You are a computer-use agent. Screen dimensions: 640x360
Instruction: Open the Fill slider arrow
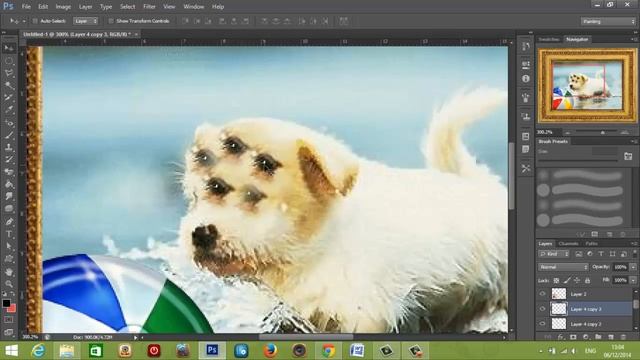coord(633,280)
